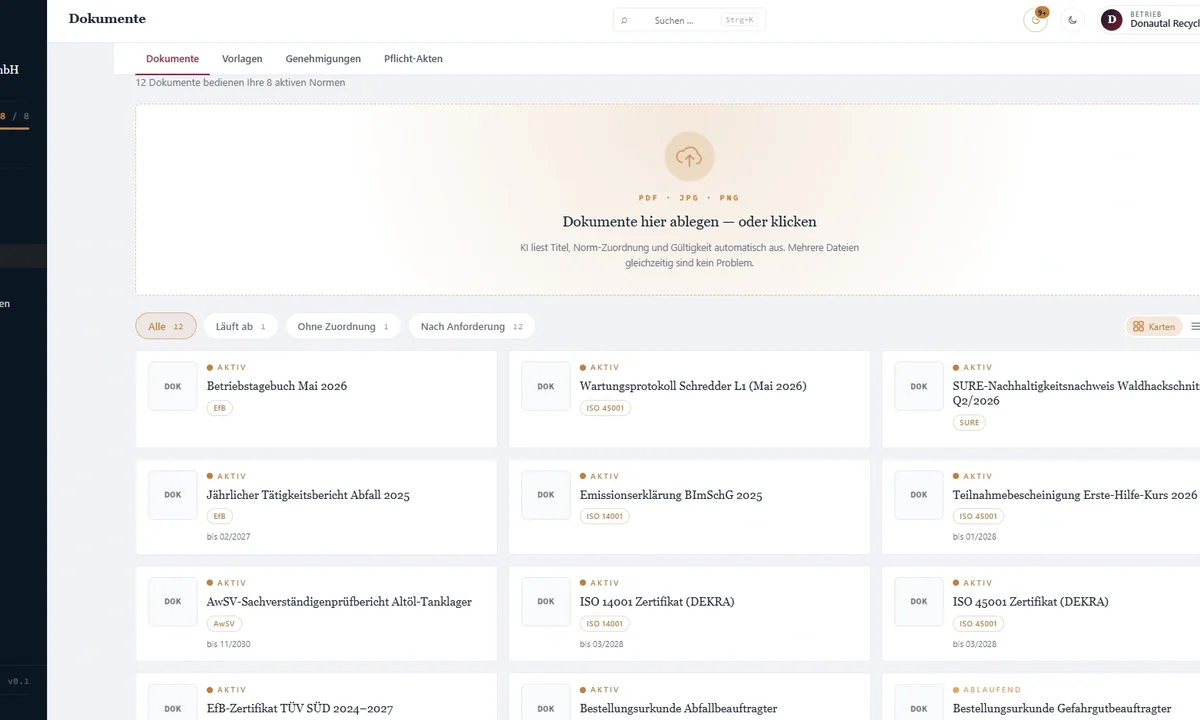1200x720 pixels.
Task: Open notifications bell with 9+ badge
Action: pyautogui.click(x=1035, y=20)
